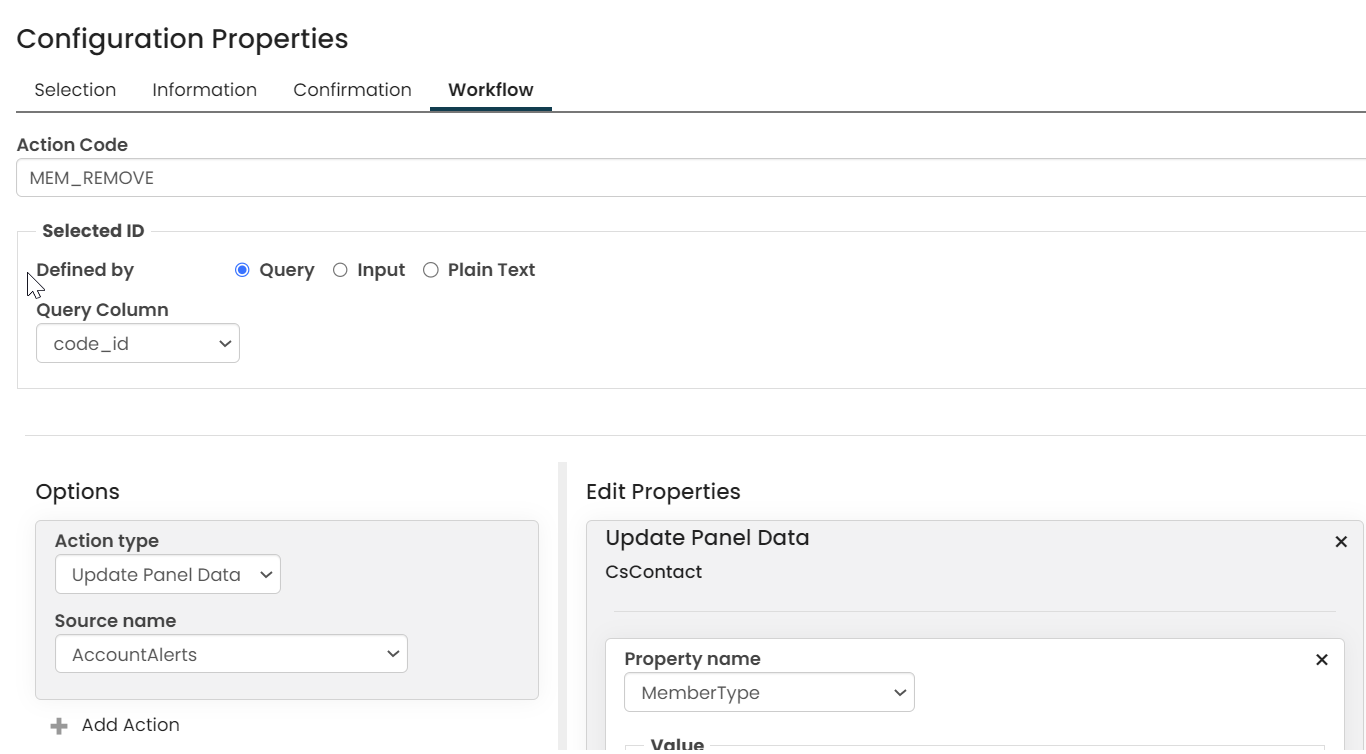Expand the Property name MemberType dropdown
Screen dimensions: 1366x754
[769, 693]
